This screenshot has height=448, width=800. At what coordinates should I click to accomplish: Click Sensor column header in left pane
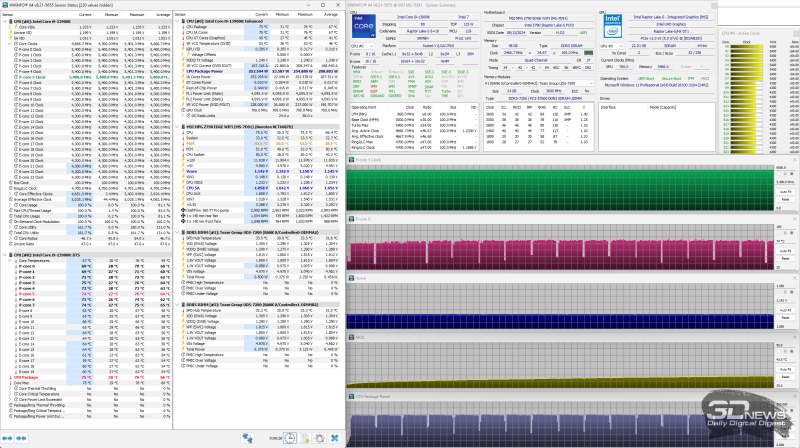click(33, 15)
